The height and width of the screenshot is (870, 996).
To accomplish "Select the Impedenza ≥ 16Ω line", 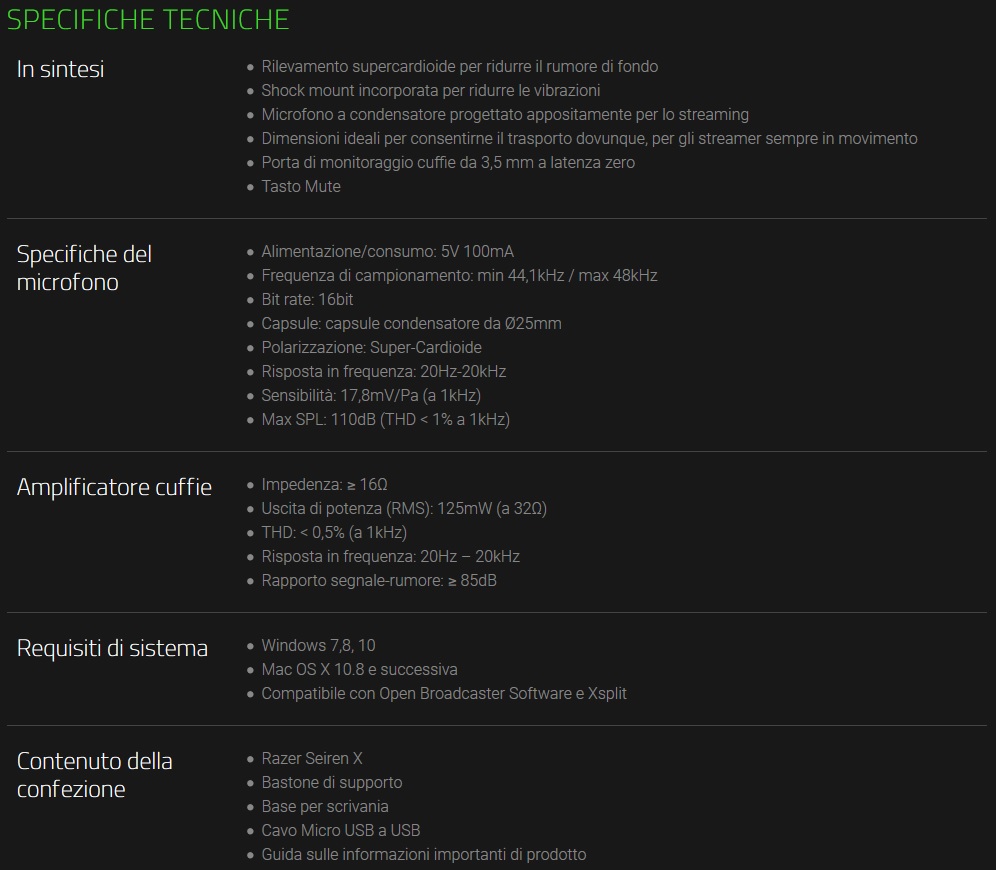I will coord(325,485).
